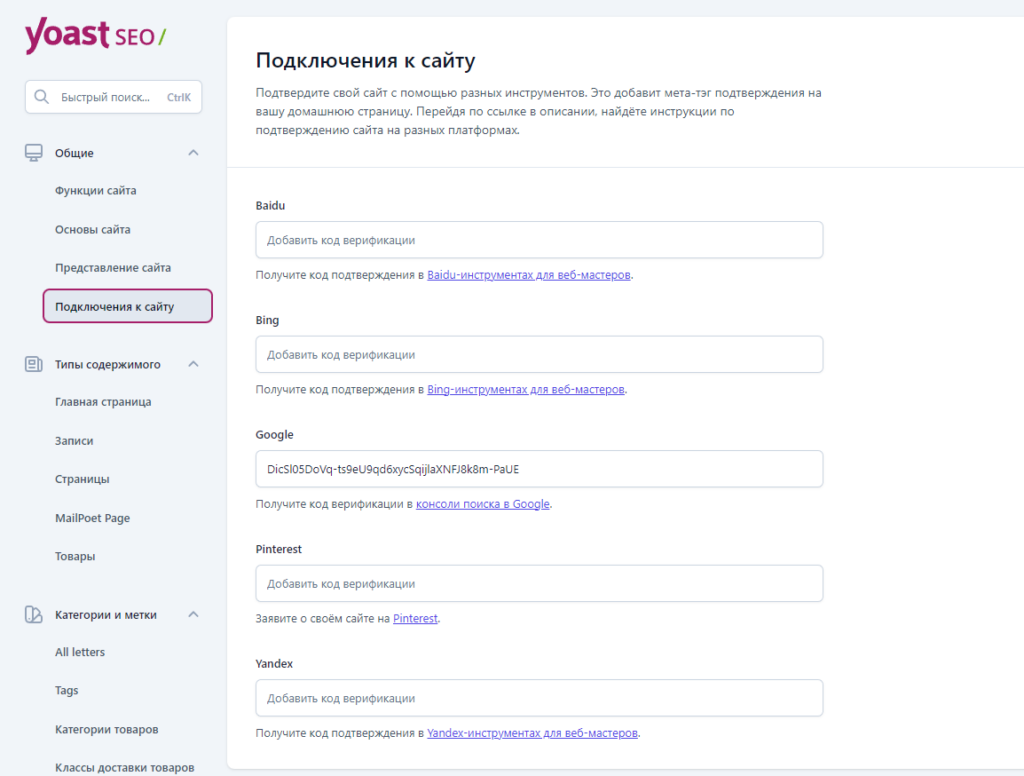This screenshot has height=776, width=1024.
Task: Open Tags taxonomy settings
Action: point(67,690)
